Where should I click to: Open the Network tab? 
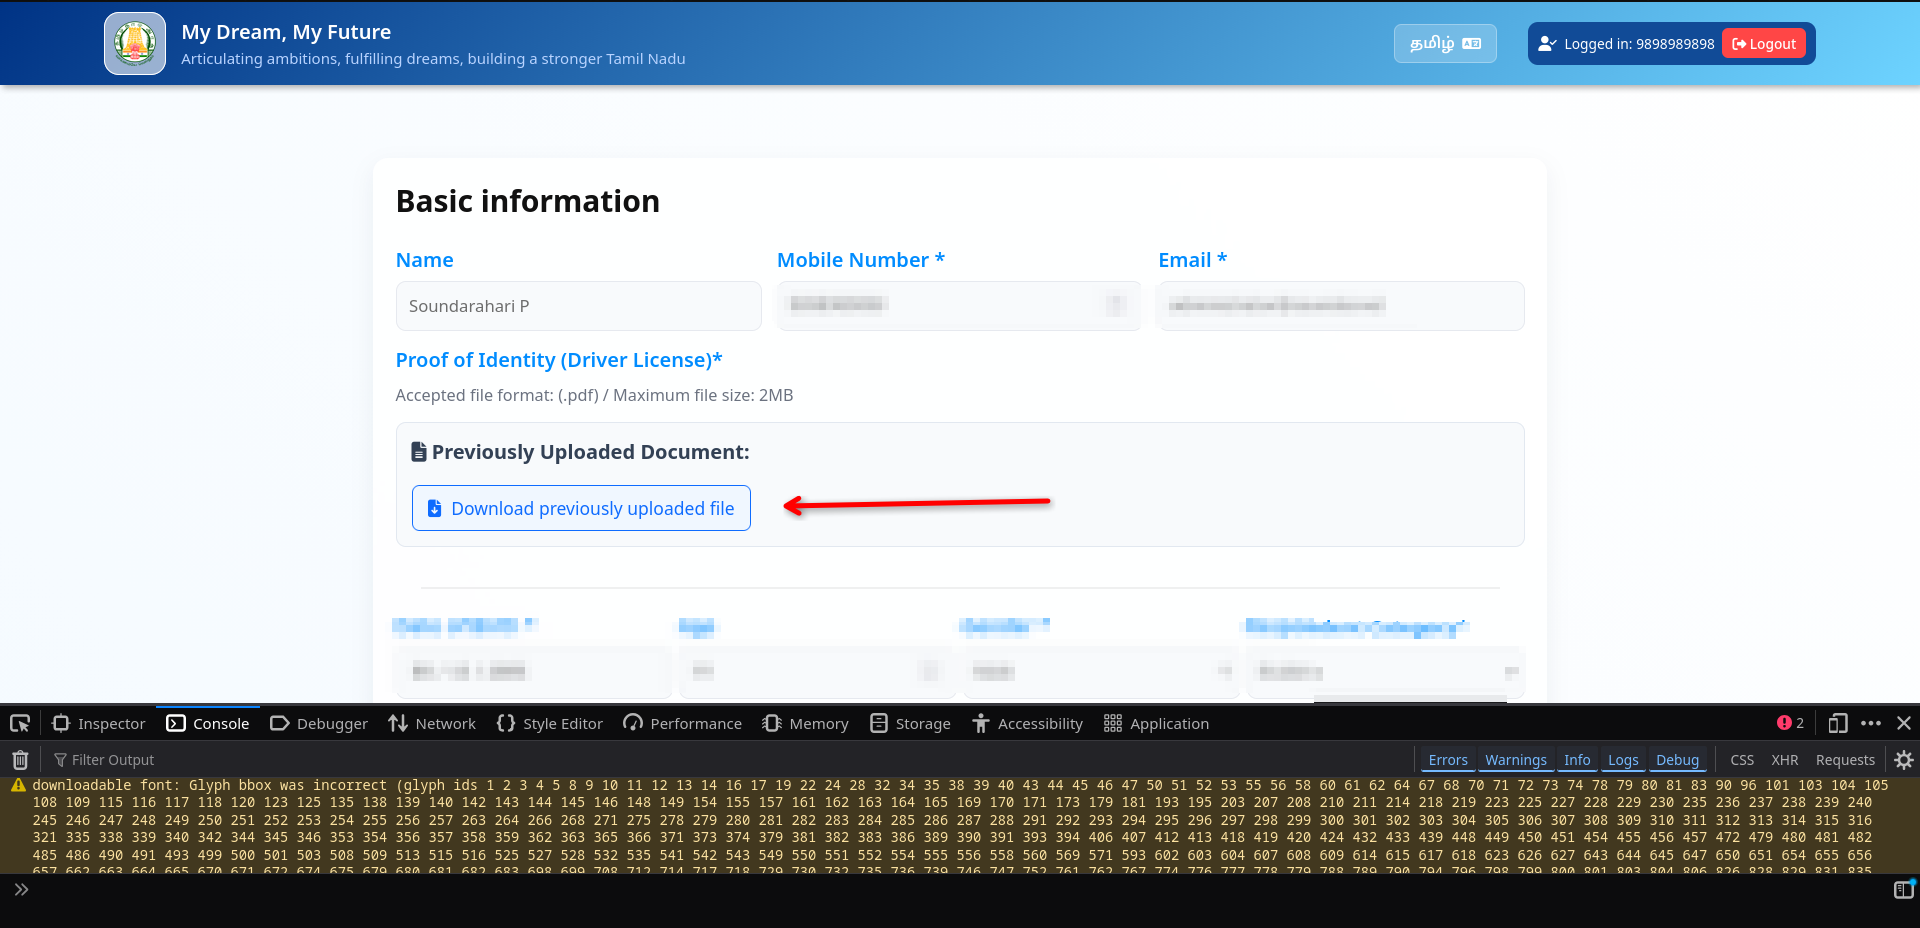[432, 723]
